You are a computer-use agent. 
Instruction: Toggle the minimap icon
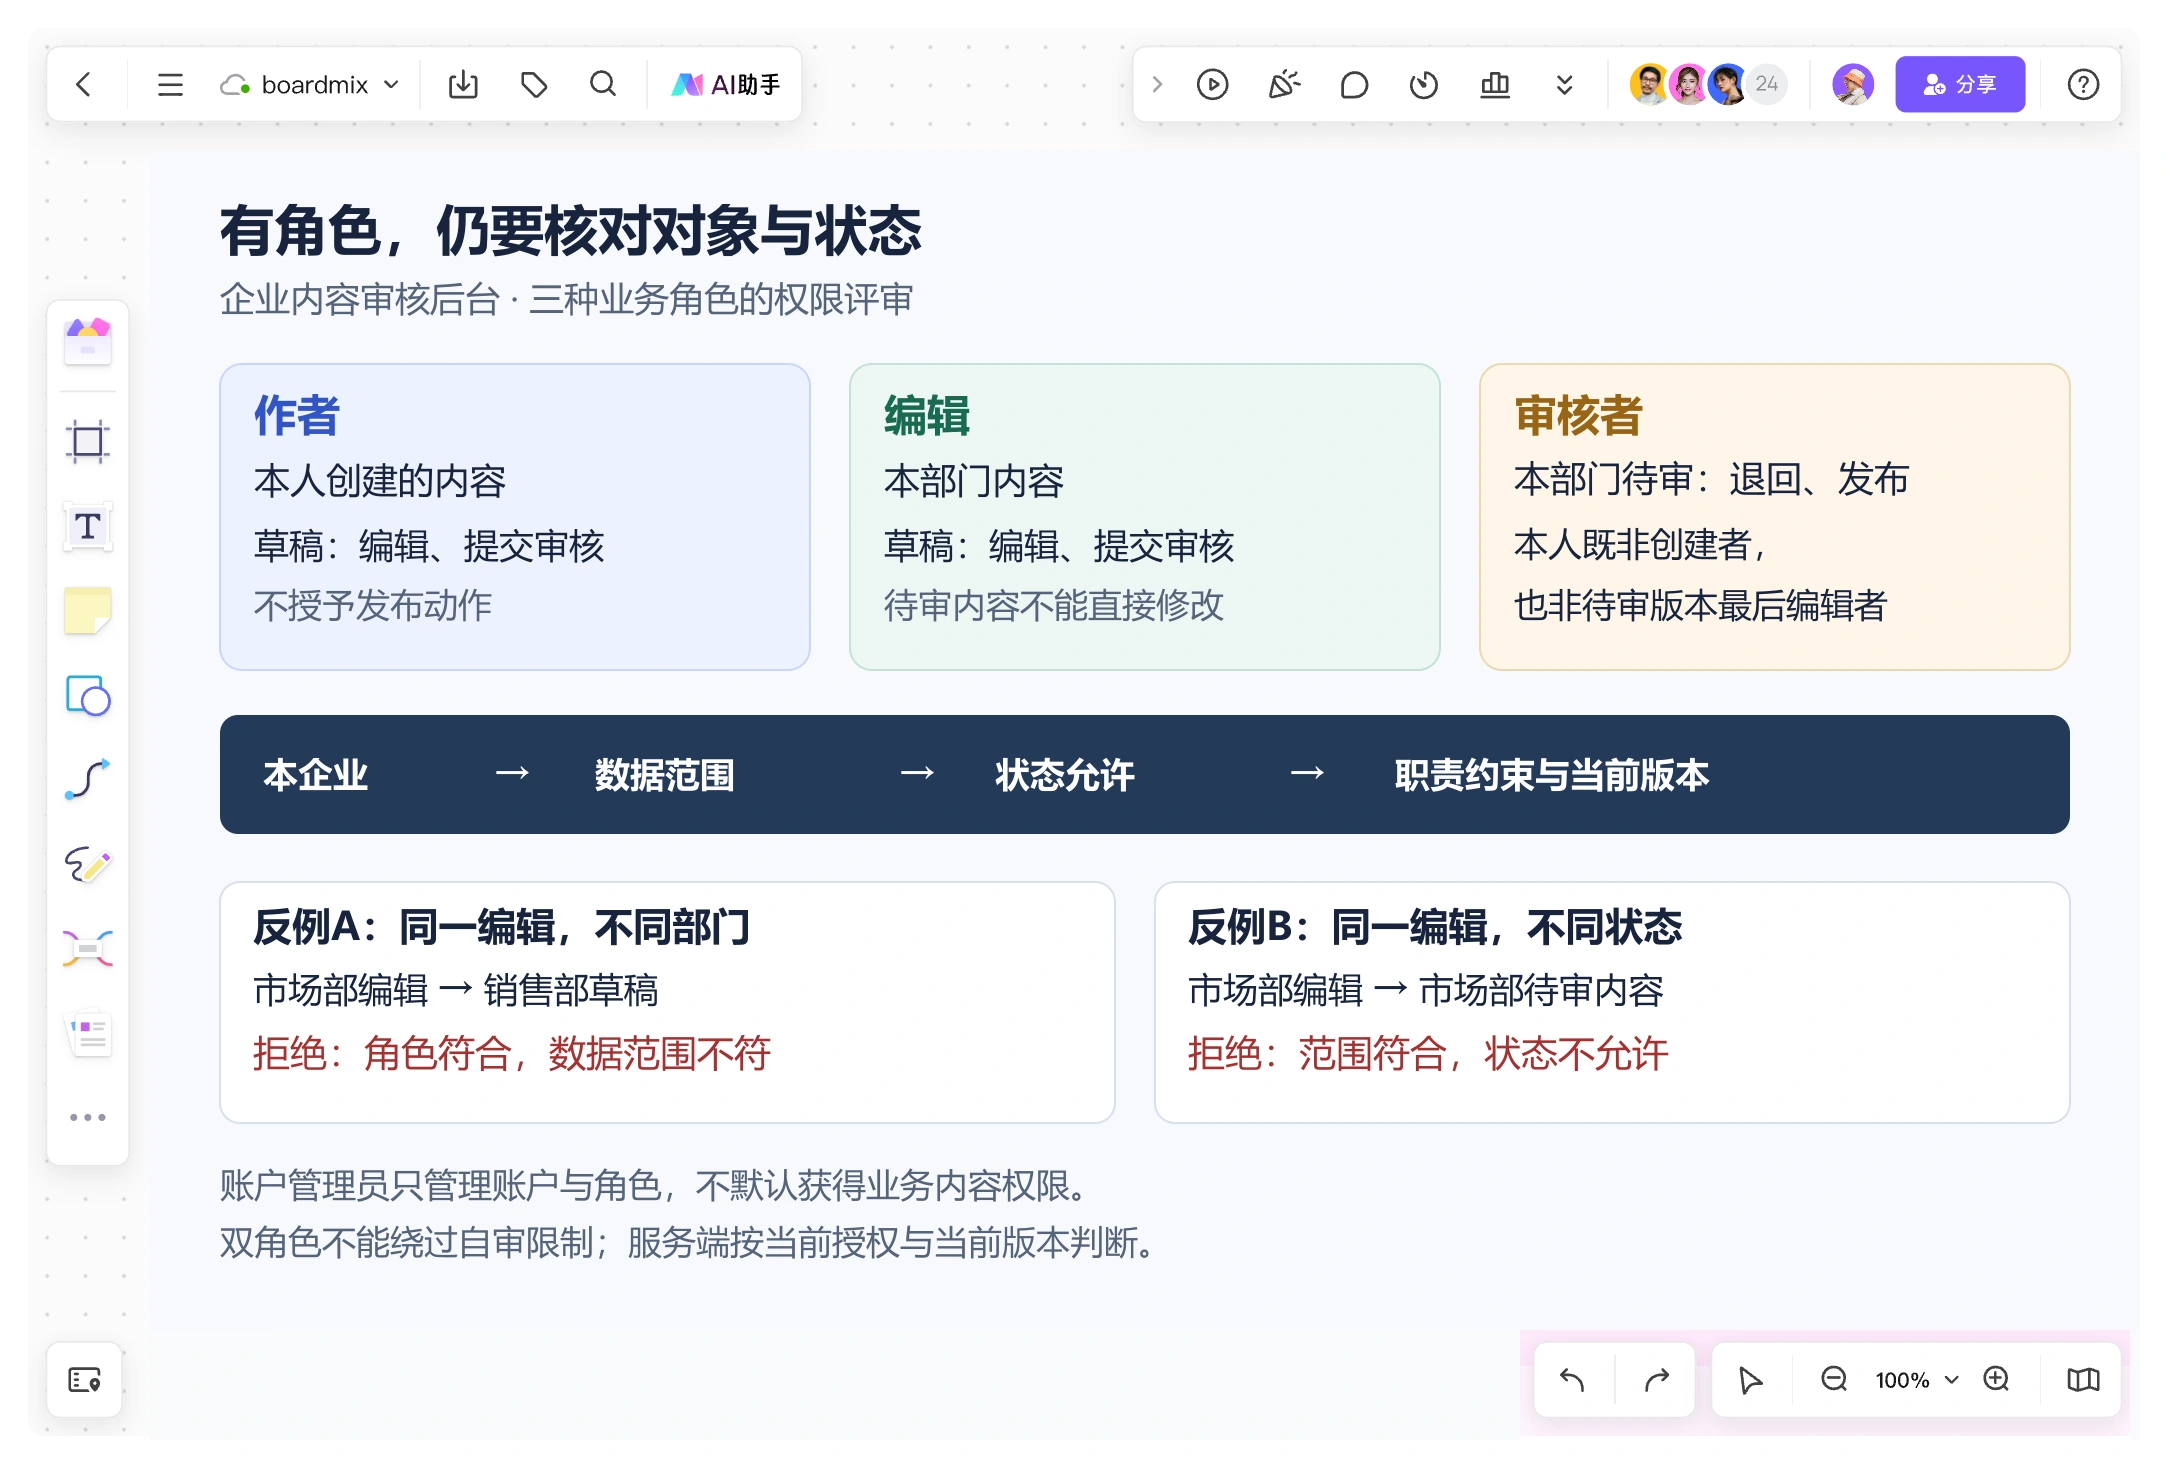point(2083,1380)
